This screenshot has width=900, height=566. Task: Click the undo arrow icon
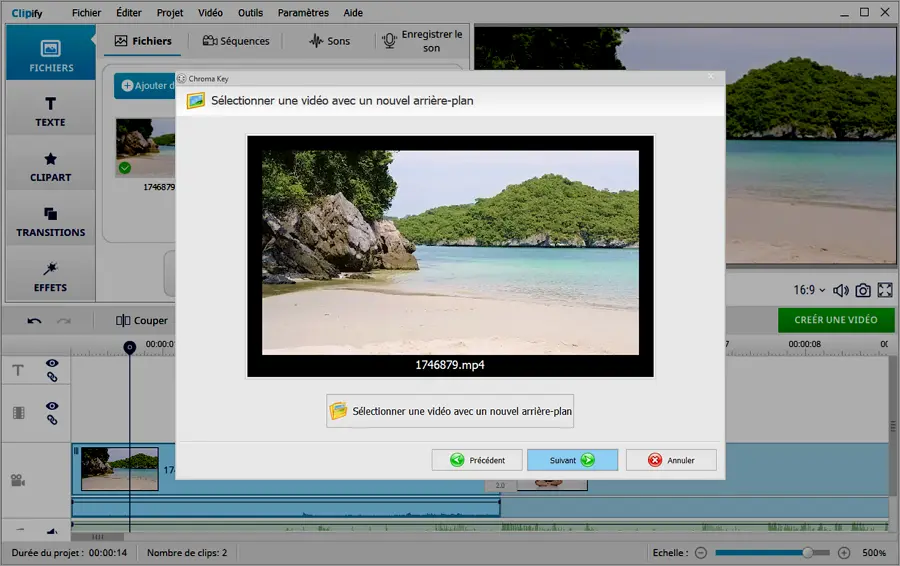[x=34, y=321]
